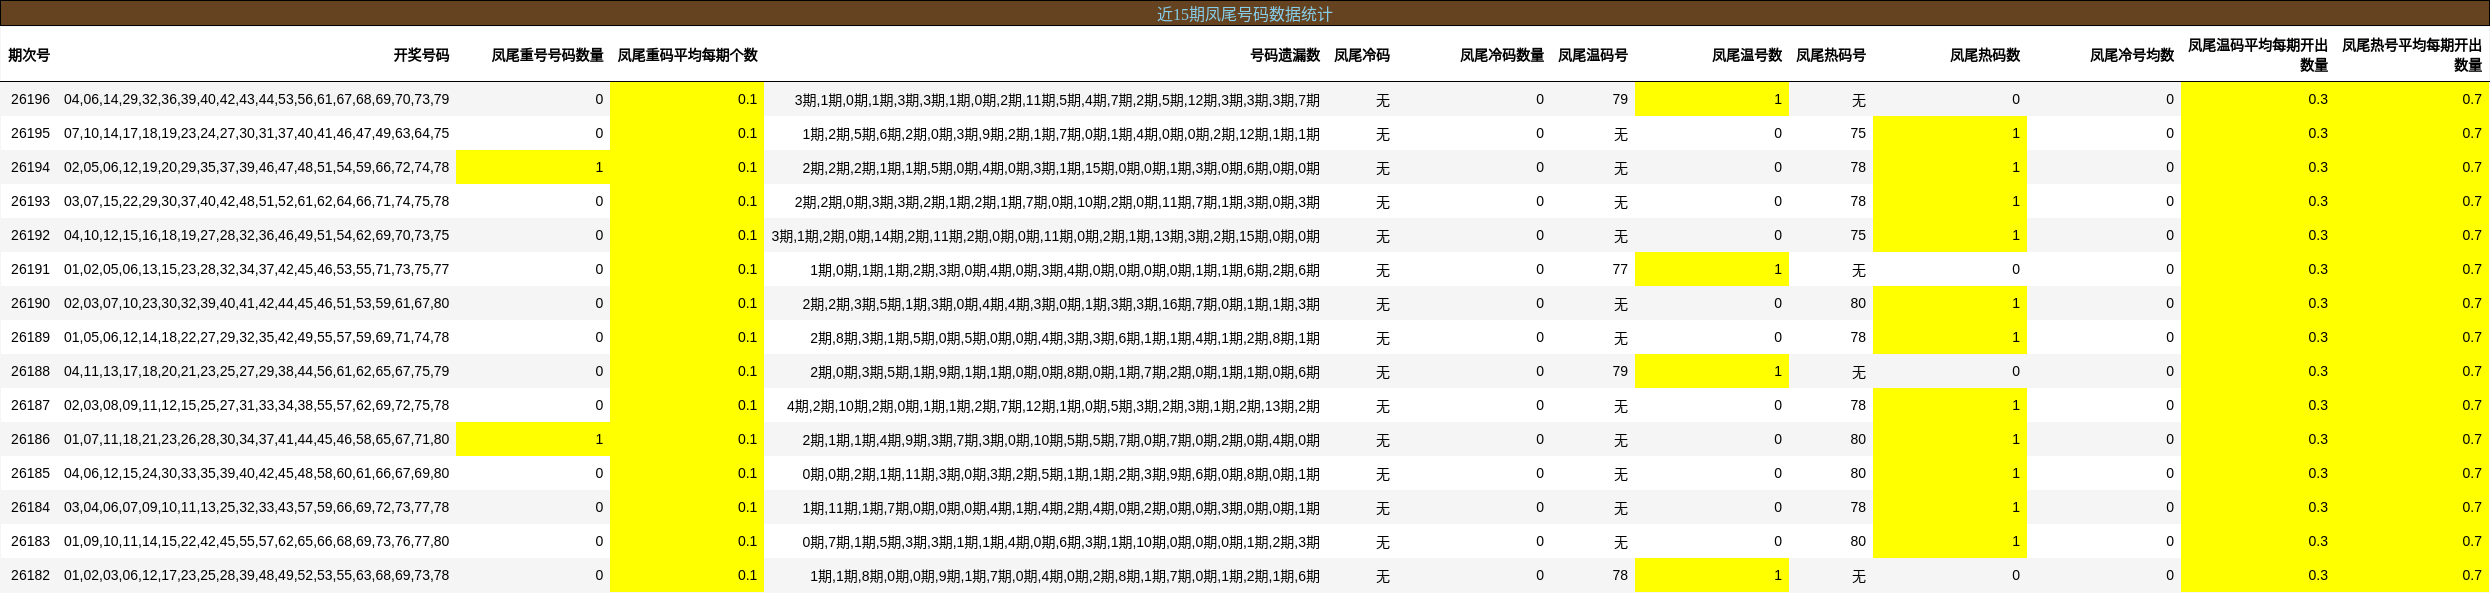Click the 凤尾热号平均每期开出数量 header
Screen dimensions: 2490x593
coord(2412,55)
